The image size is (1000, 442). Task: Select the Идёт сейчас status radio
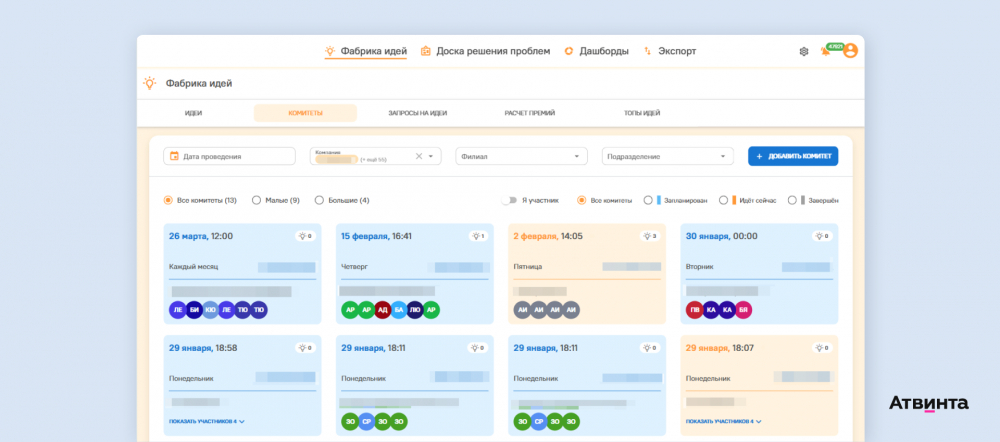723,200
